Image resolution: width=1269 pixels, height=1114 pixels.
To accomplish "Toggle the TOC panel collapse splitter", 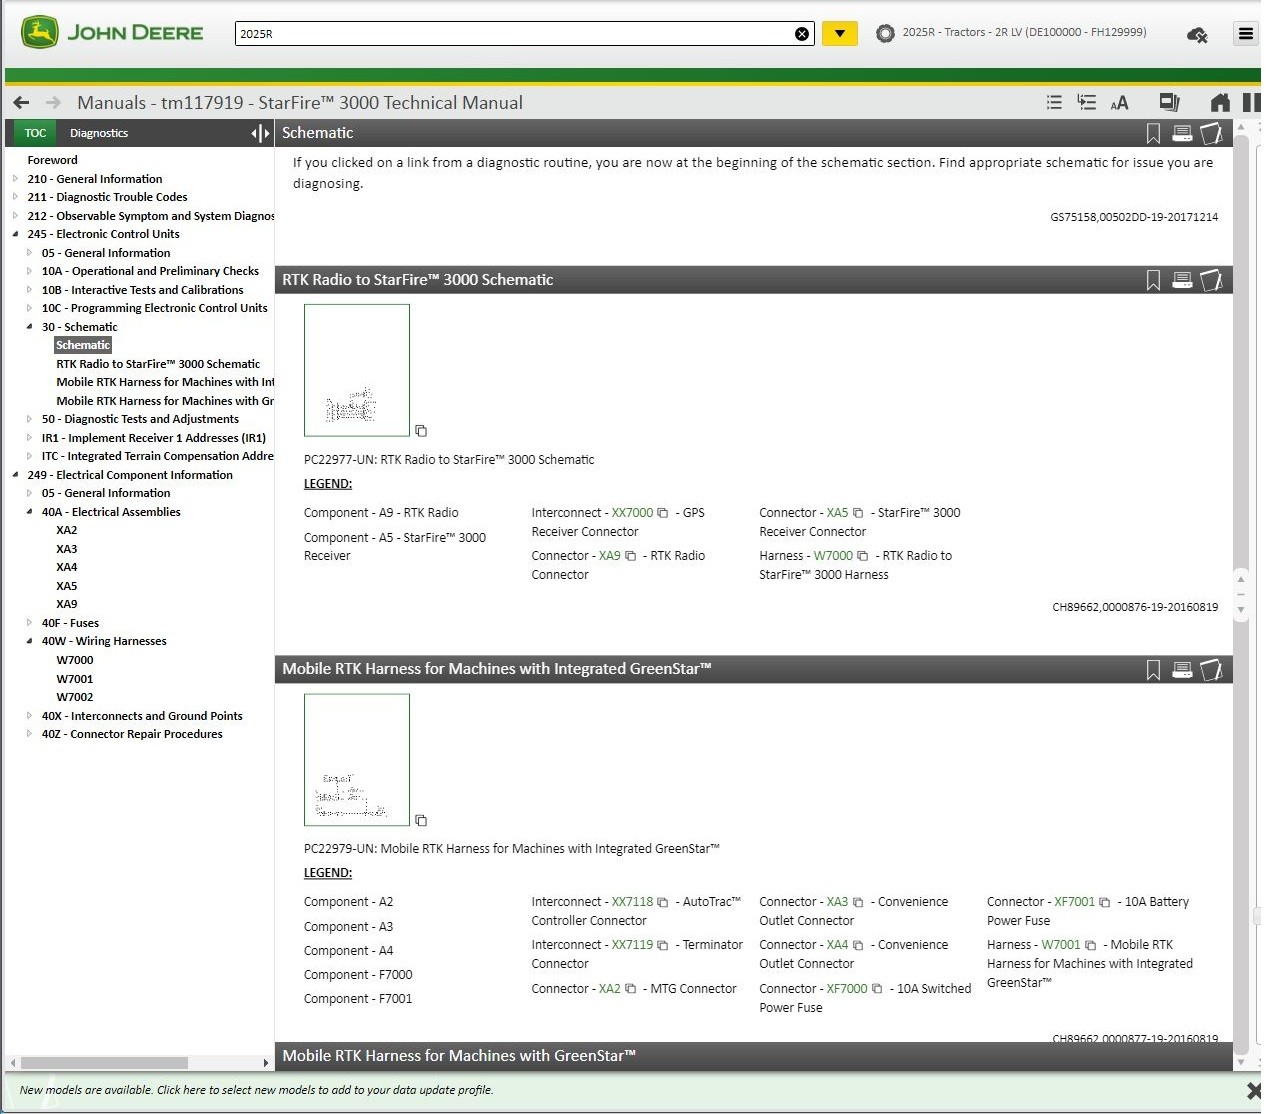I will point(260,133).
